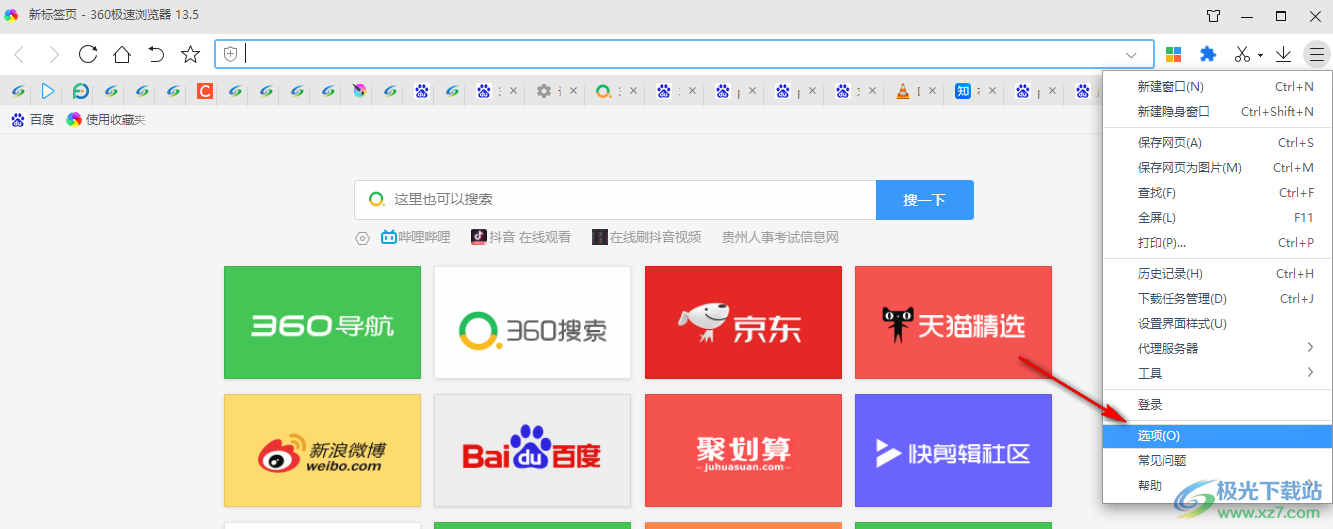The image size is (1333, 529).
Task: Click the 这里也可以搜索 search field
Action: pyautogui.click(x=615, y=200)
